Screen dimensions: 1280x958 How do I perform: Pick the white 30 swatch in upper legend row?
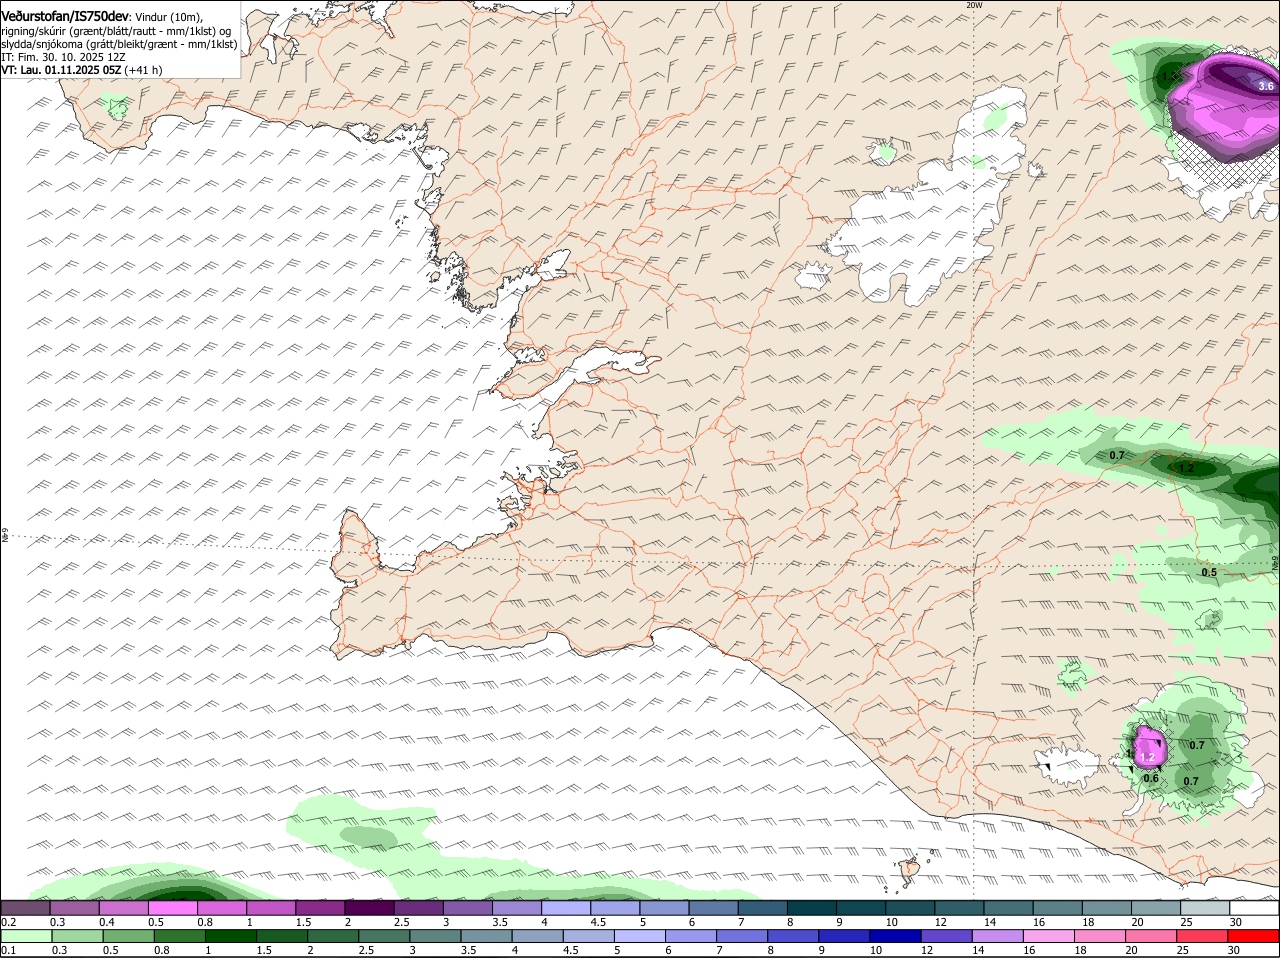[1254, 907]
